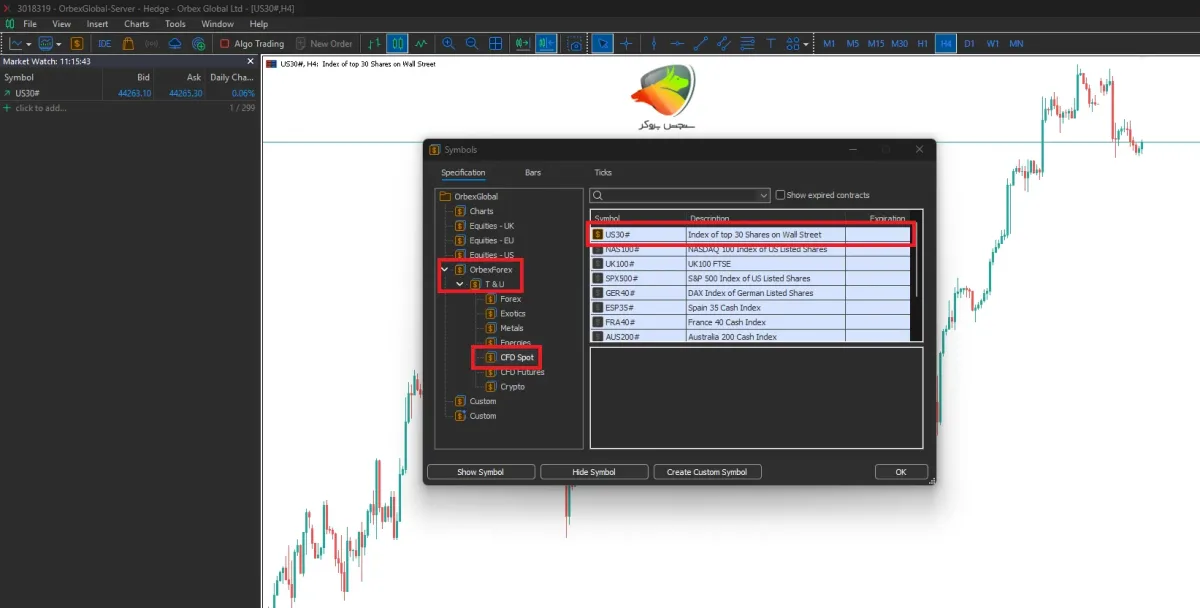Switch to candlestick chart display
The image size is (1200, 608).
click(398, 44)
